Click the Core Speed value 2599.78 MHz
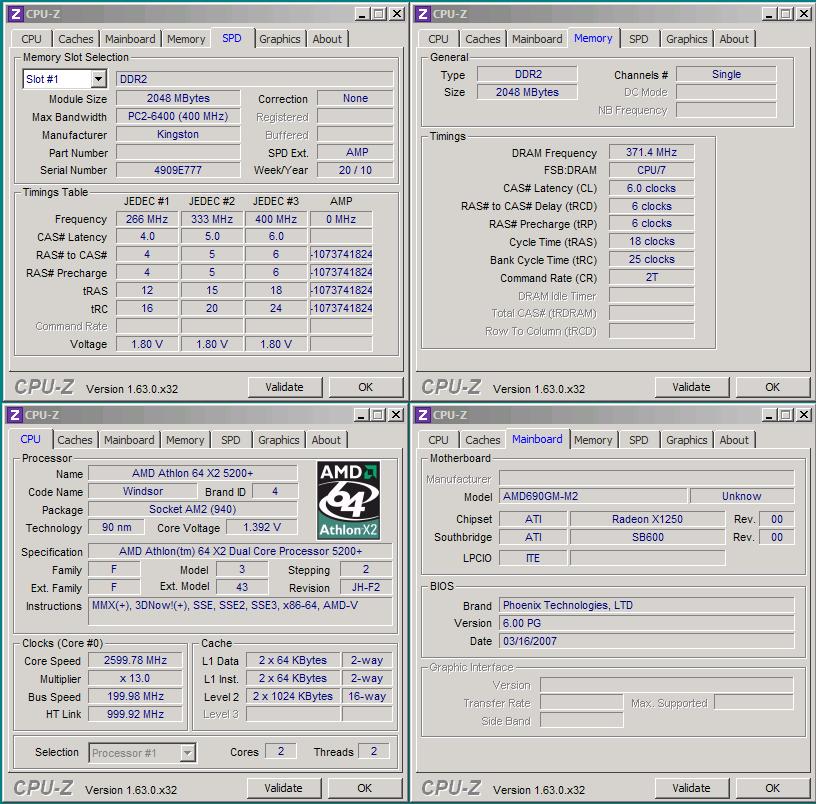The height and width of the screenshot is (804, 818). 135,660
